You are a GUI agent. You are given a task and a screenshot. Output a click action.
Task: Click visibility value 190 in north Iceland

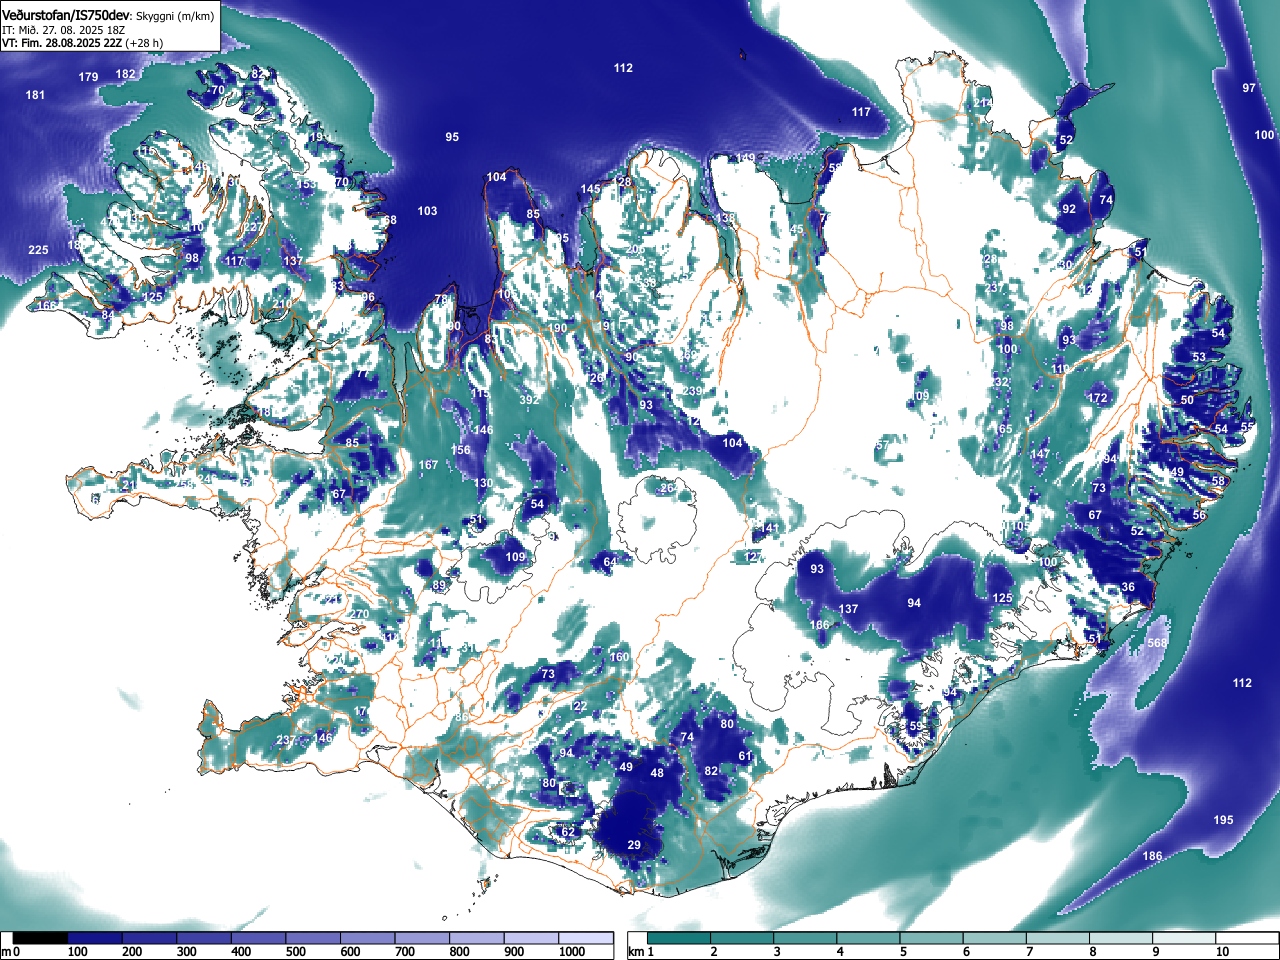pyautogui.click(x=557, y=328)
